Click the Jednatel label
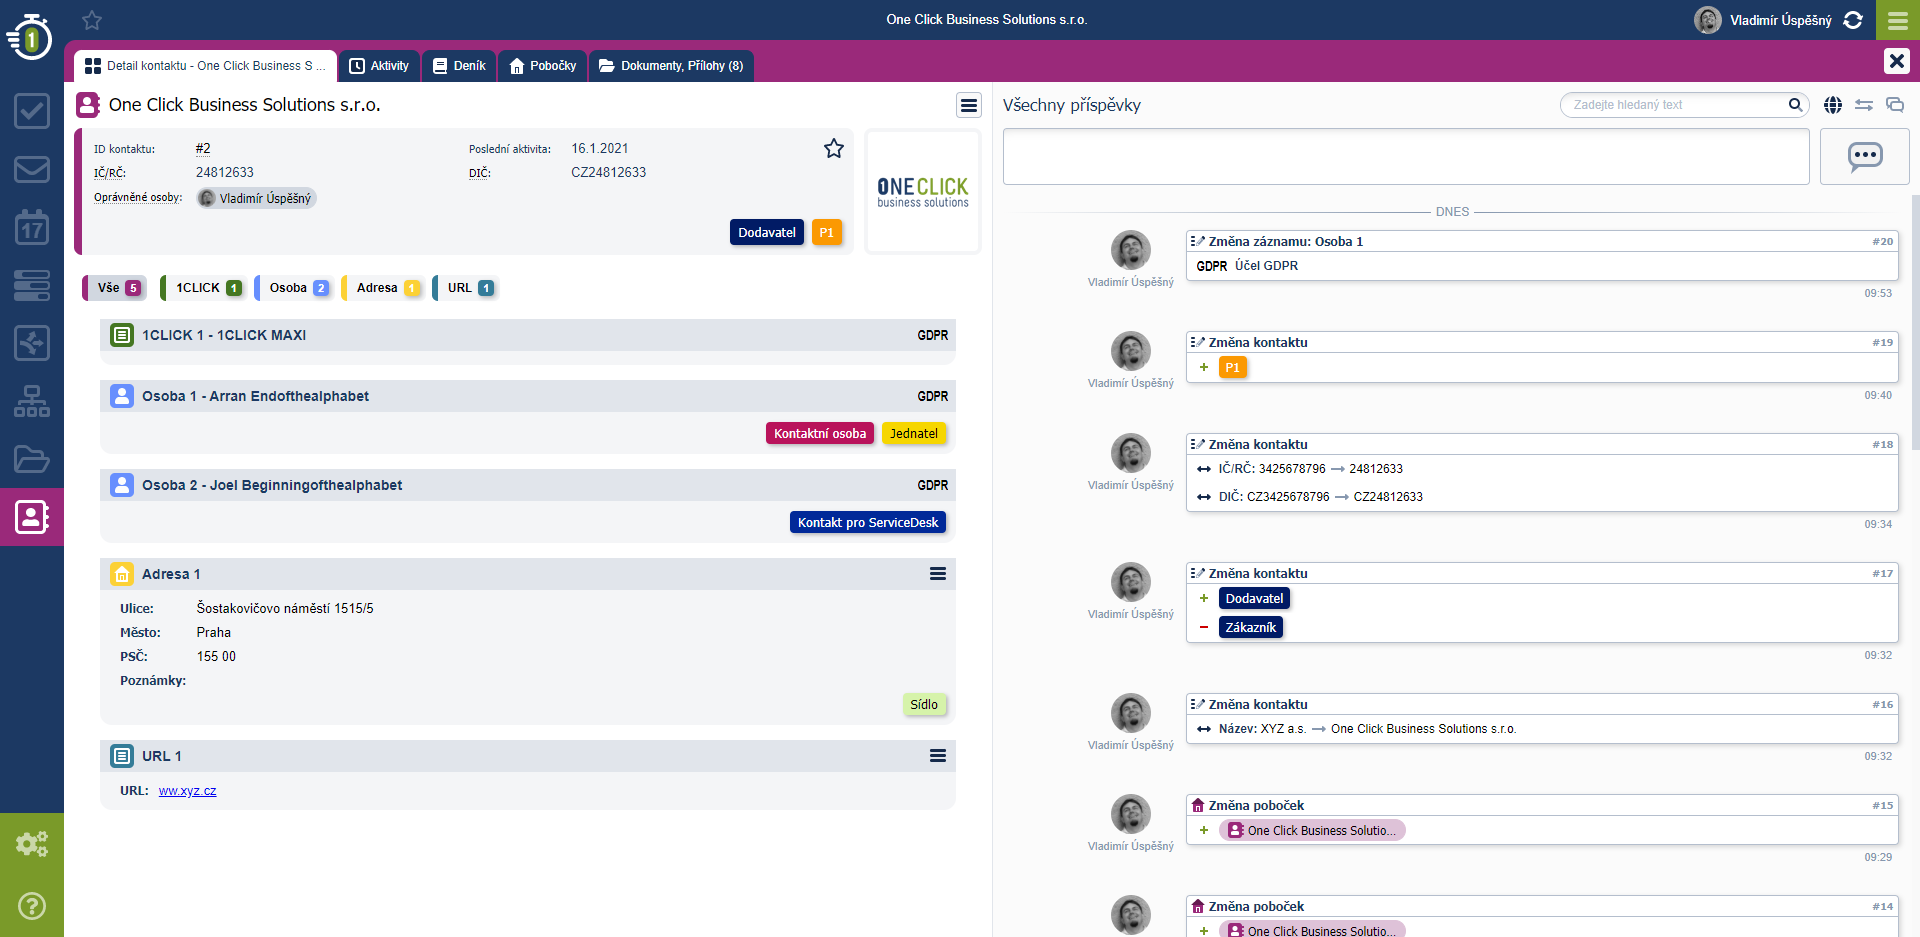1920x937 pixels. click(x=914, y=433)
